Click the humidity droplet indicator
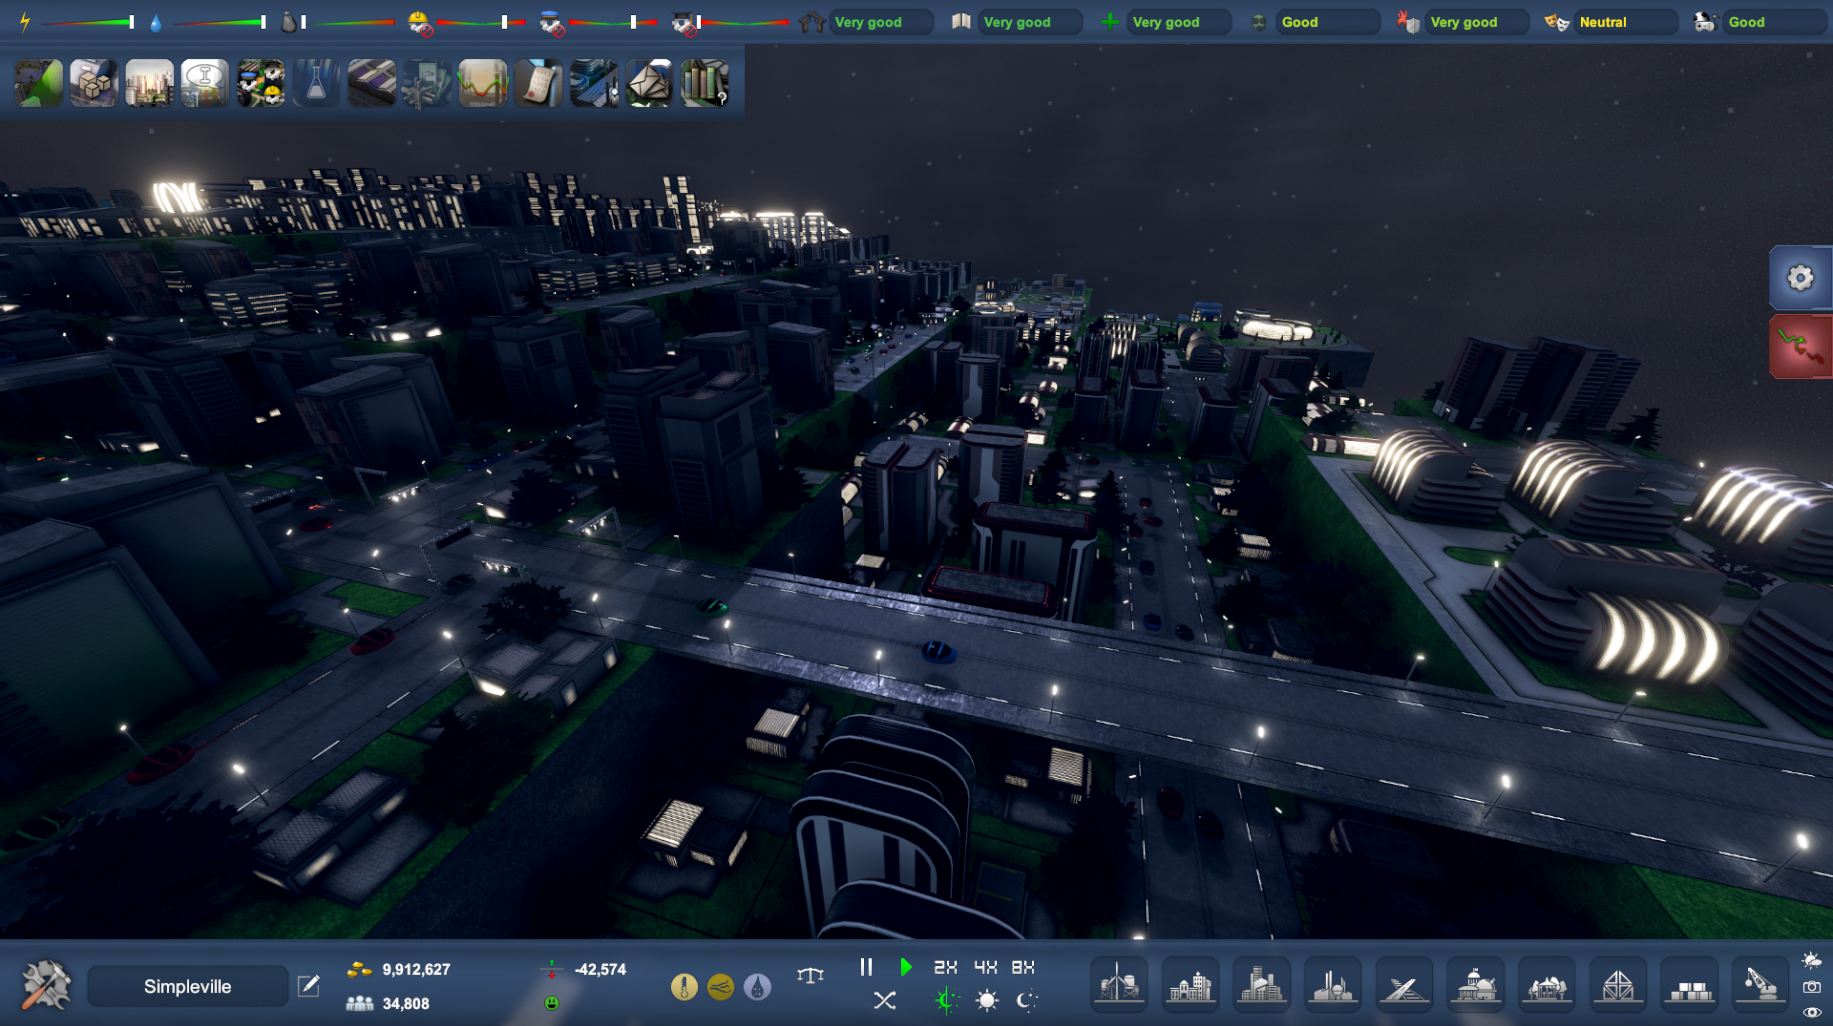1833x1026 pixels. [x=757, y=987]
